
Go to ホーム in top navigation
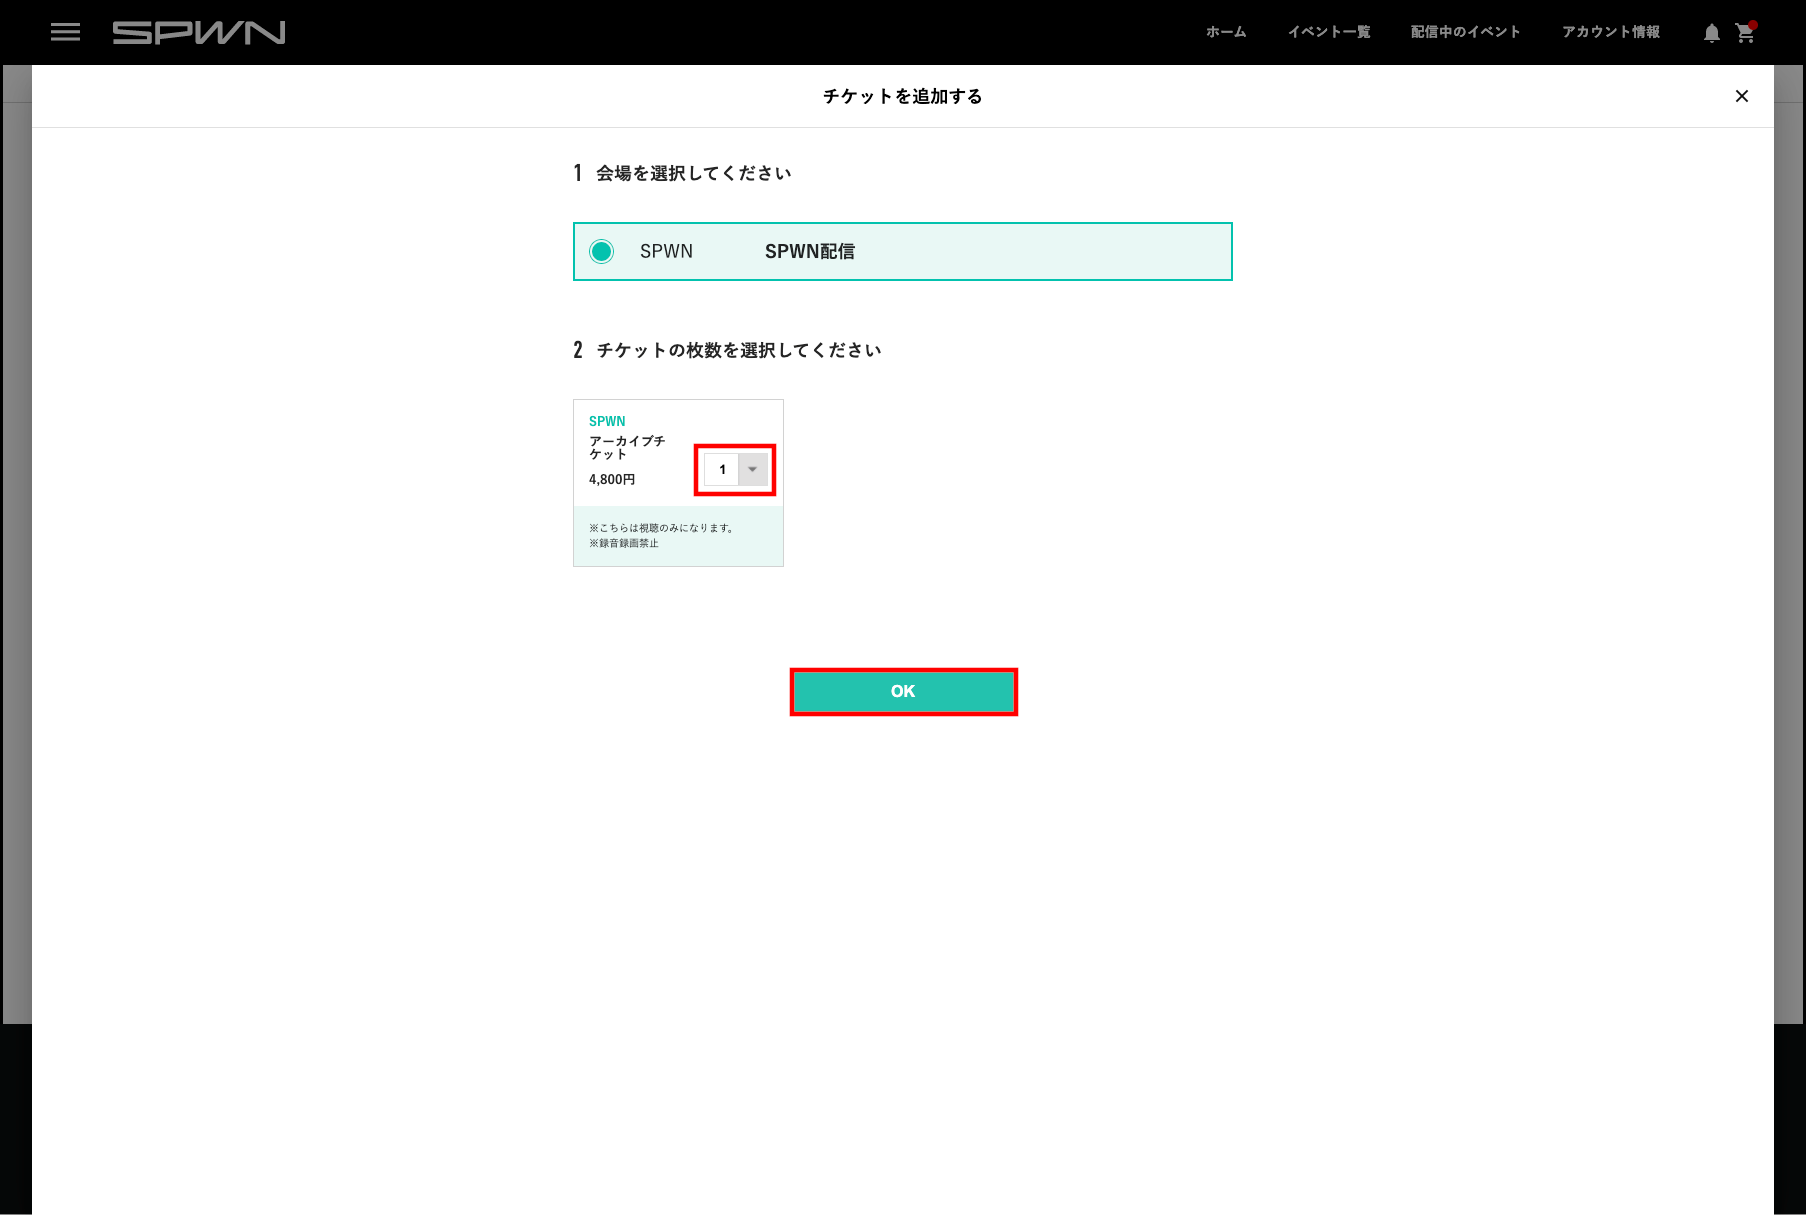(1226, 32)
